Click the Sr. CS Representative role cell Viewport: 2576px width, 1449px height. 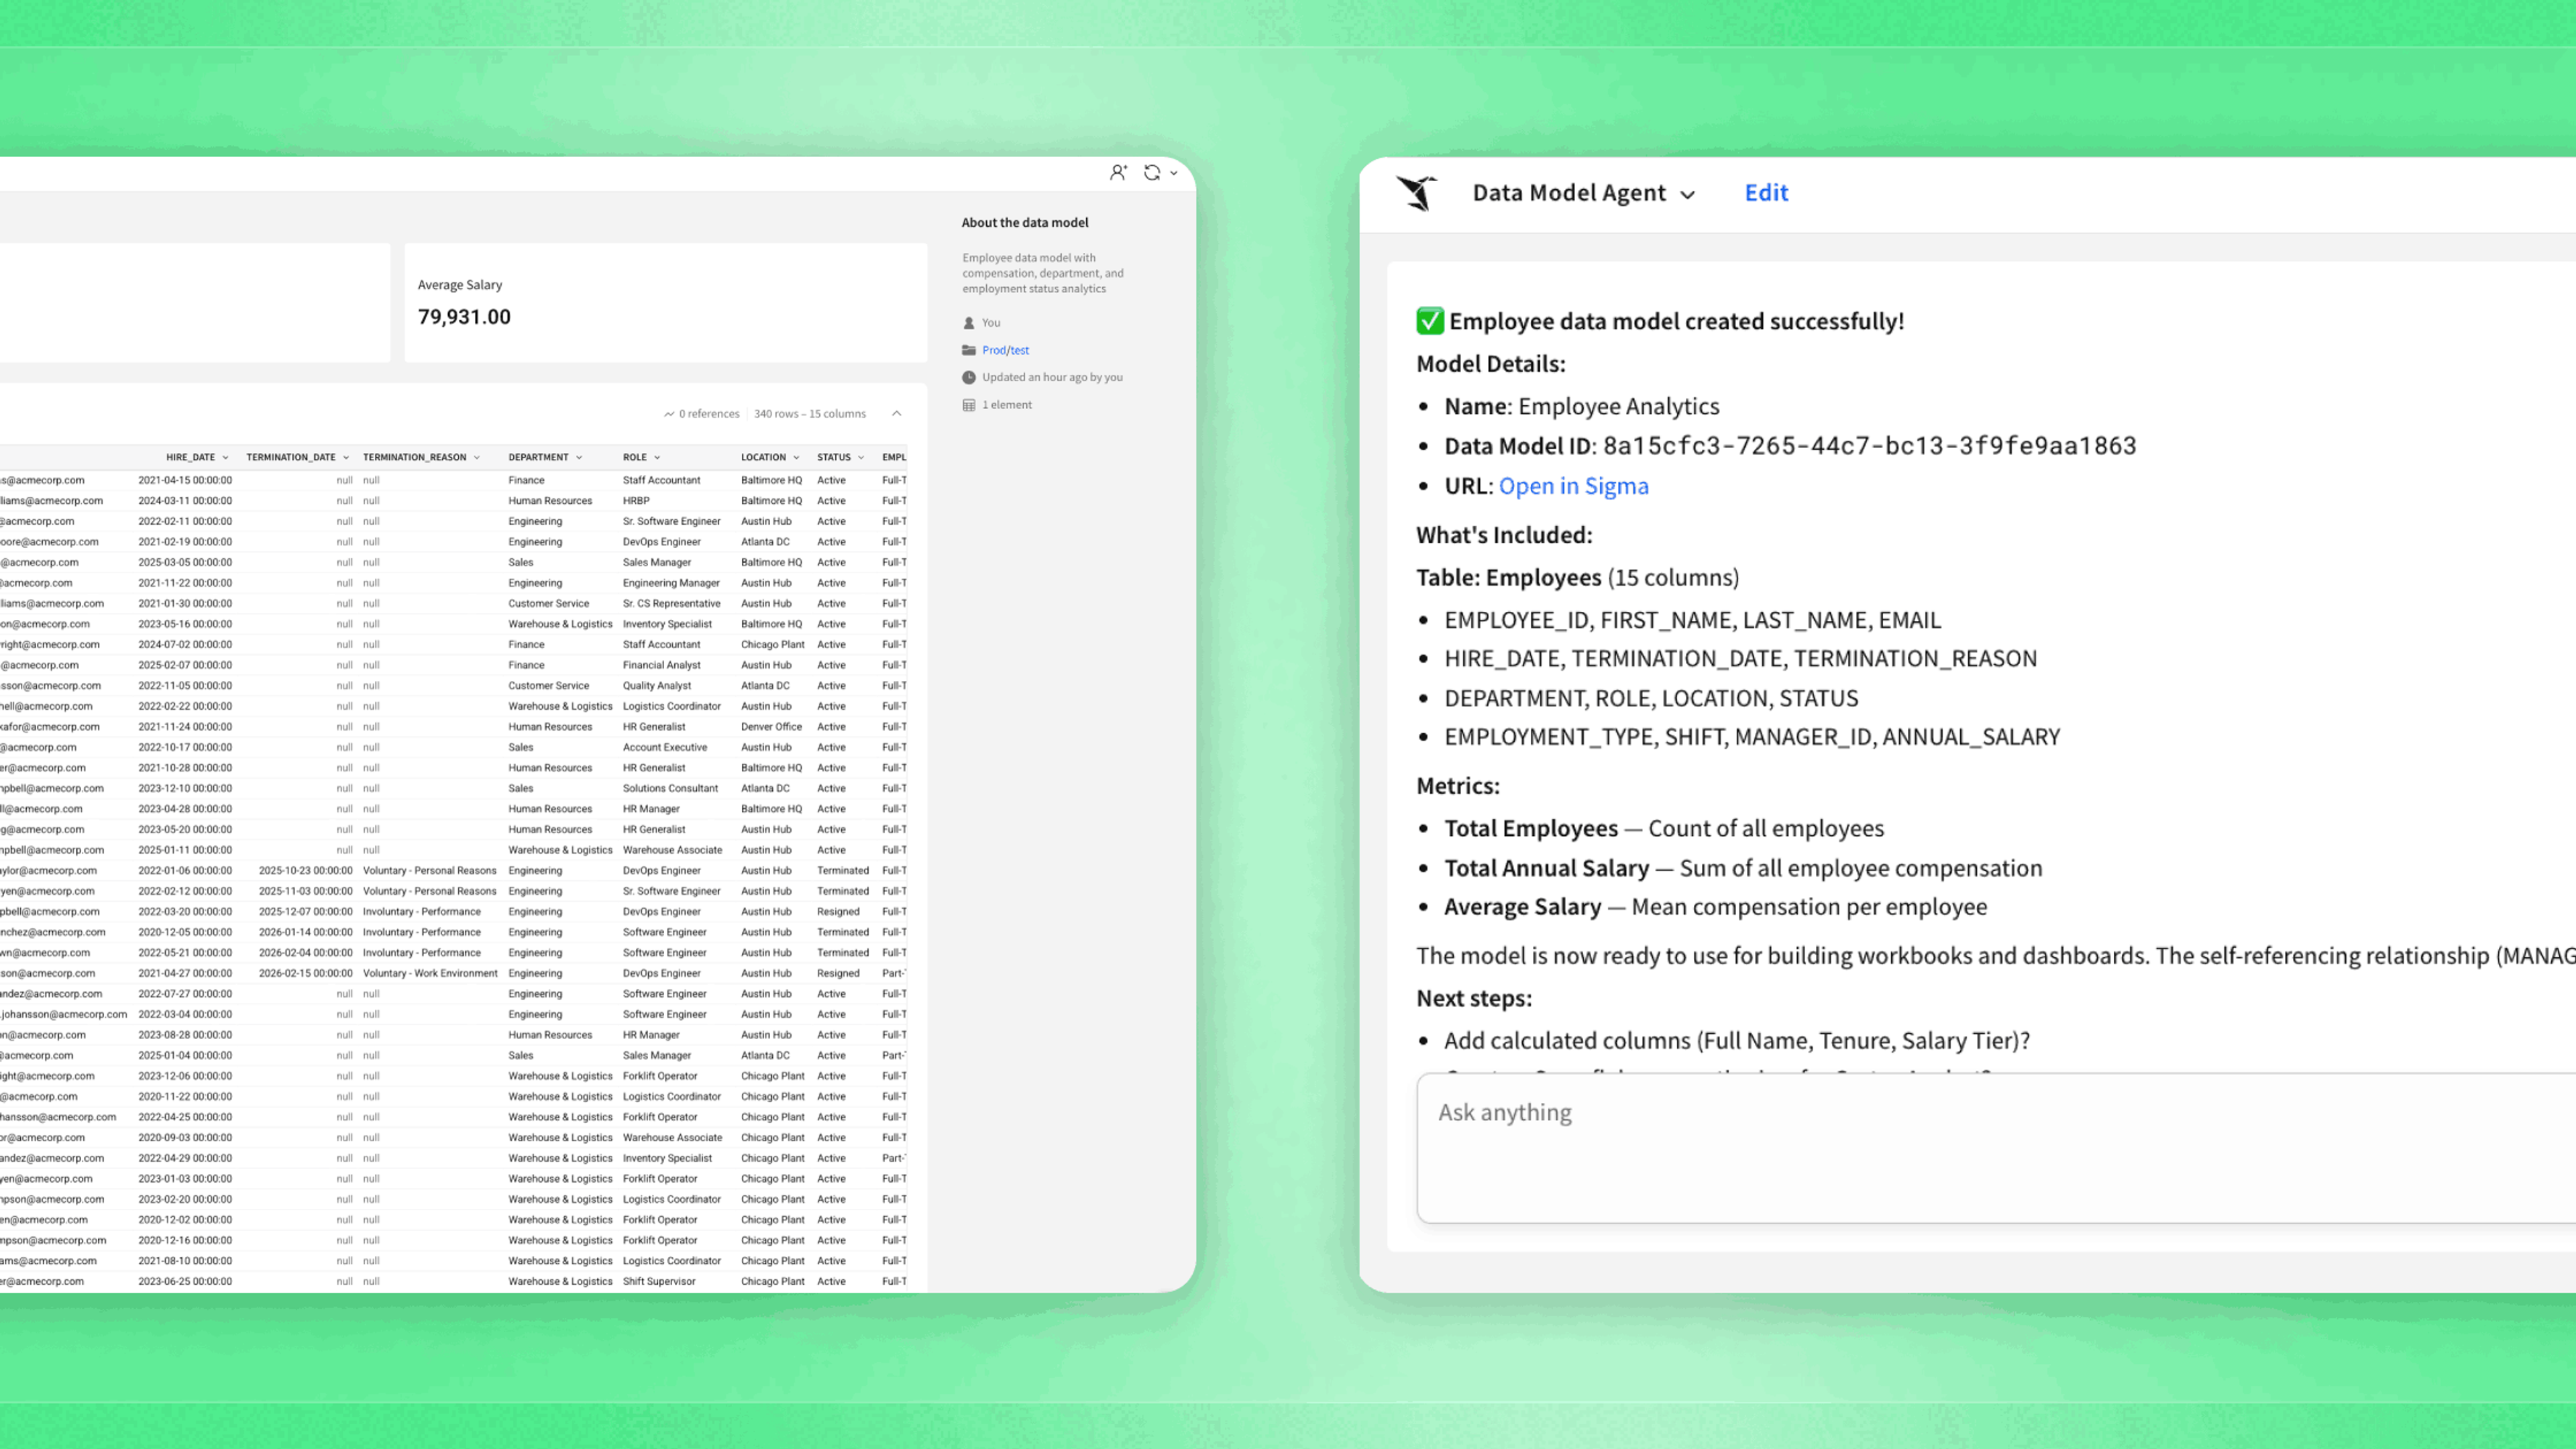671,604
